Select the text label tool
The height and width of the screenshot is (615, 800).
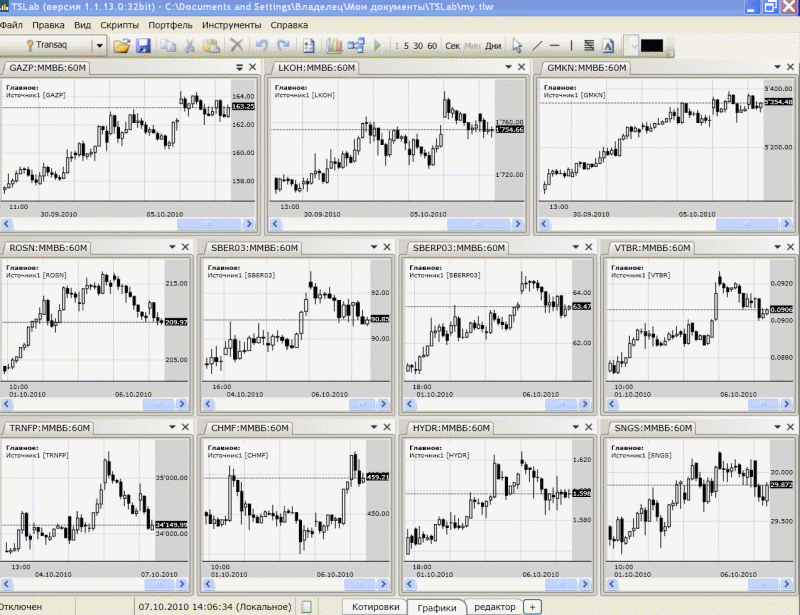608,46
